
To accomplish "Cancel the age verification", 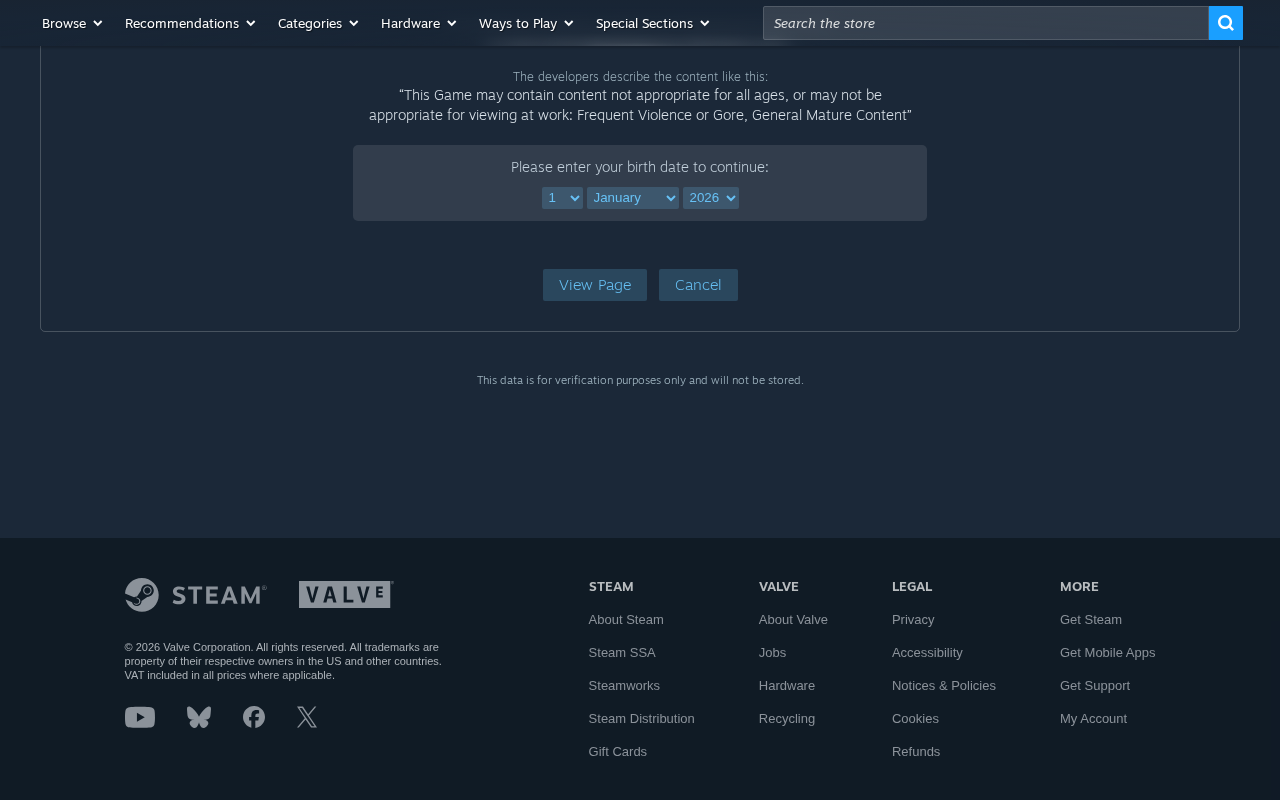I will pyautogui.click(x=698, y=285).
